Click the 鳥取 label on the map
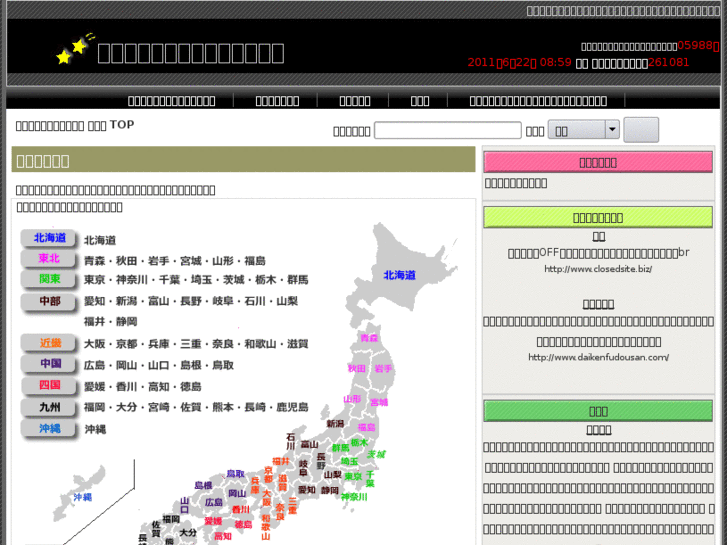 (x=235, y=474)
